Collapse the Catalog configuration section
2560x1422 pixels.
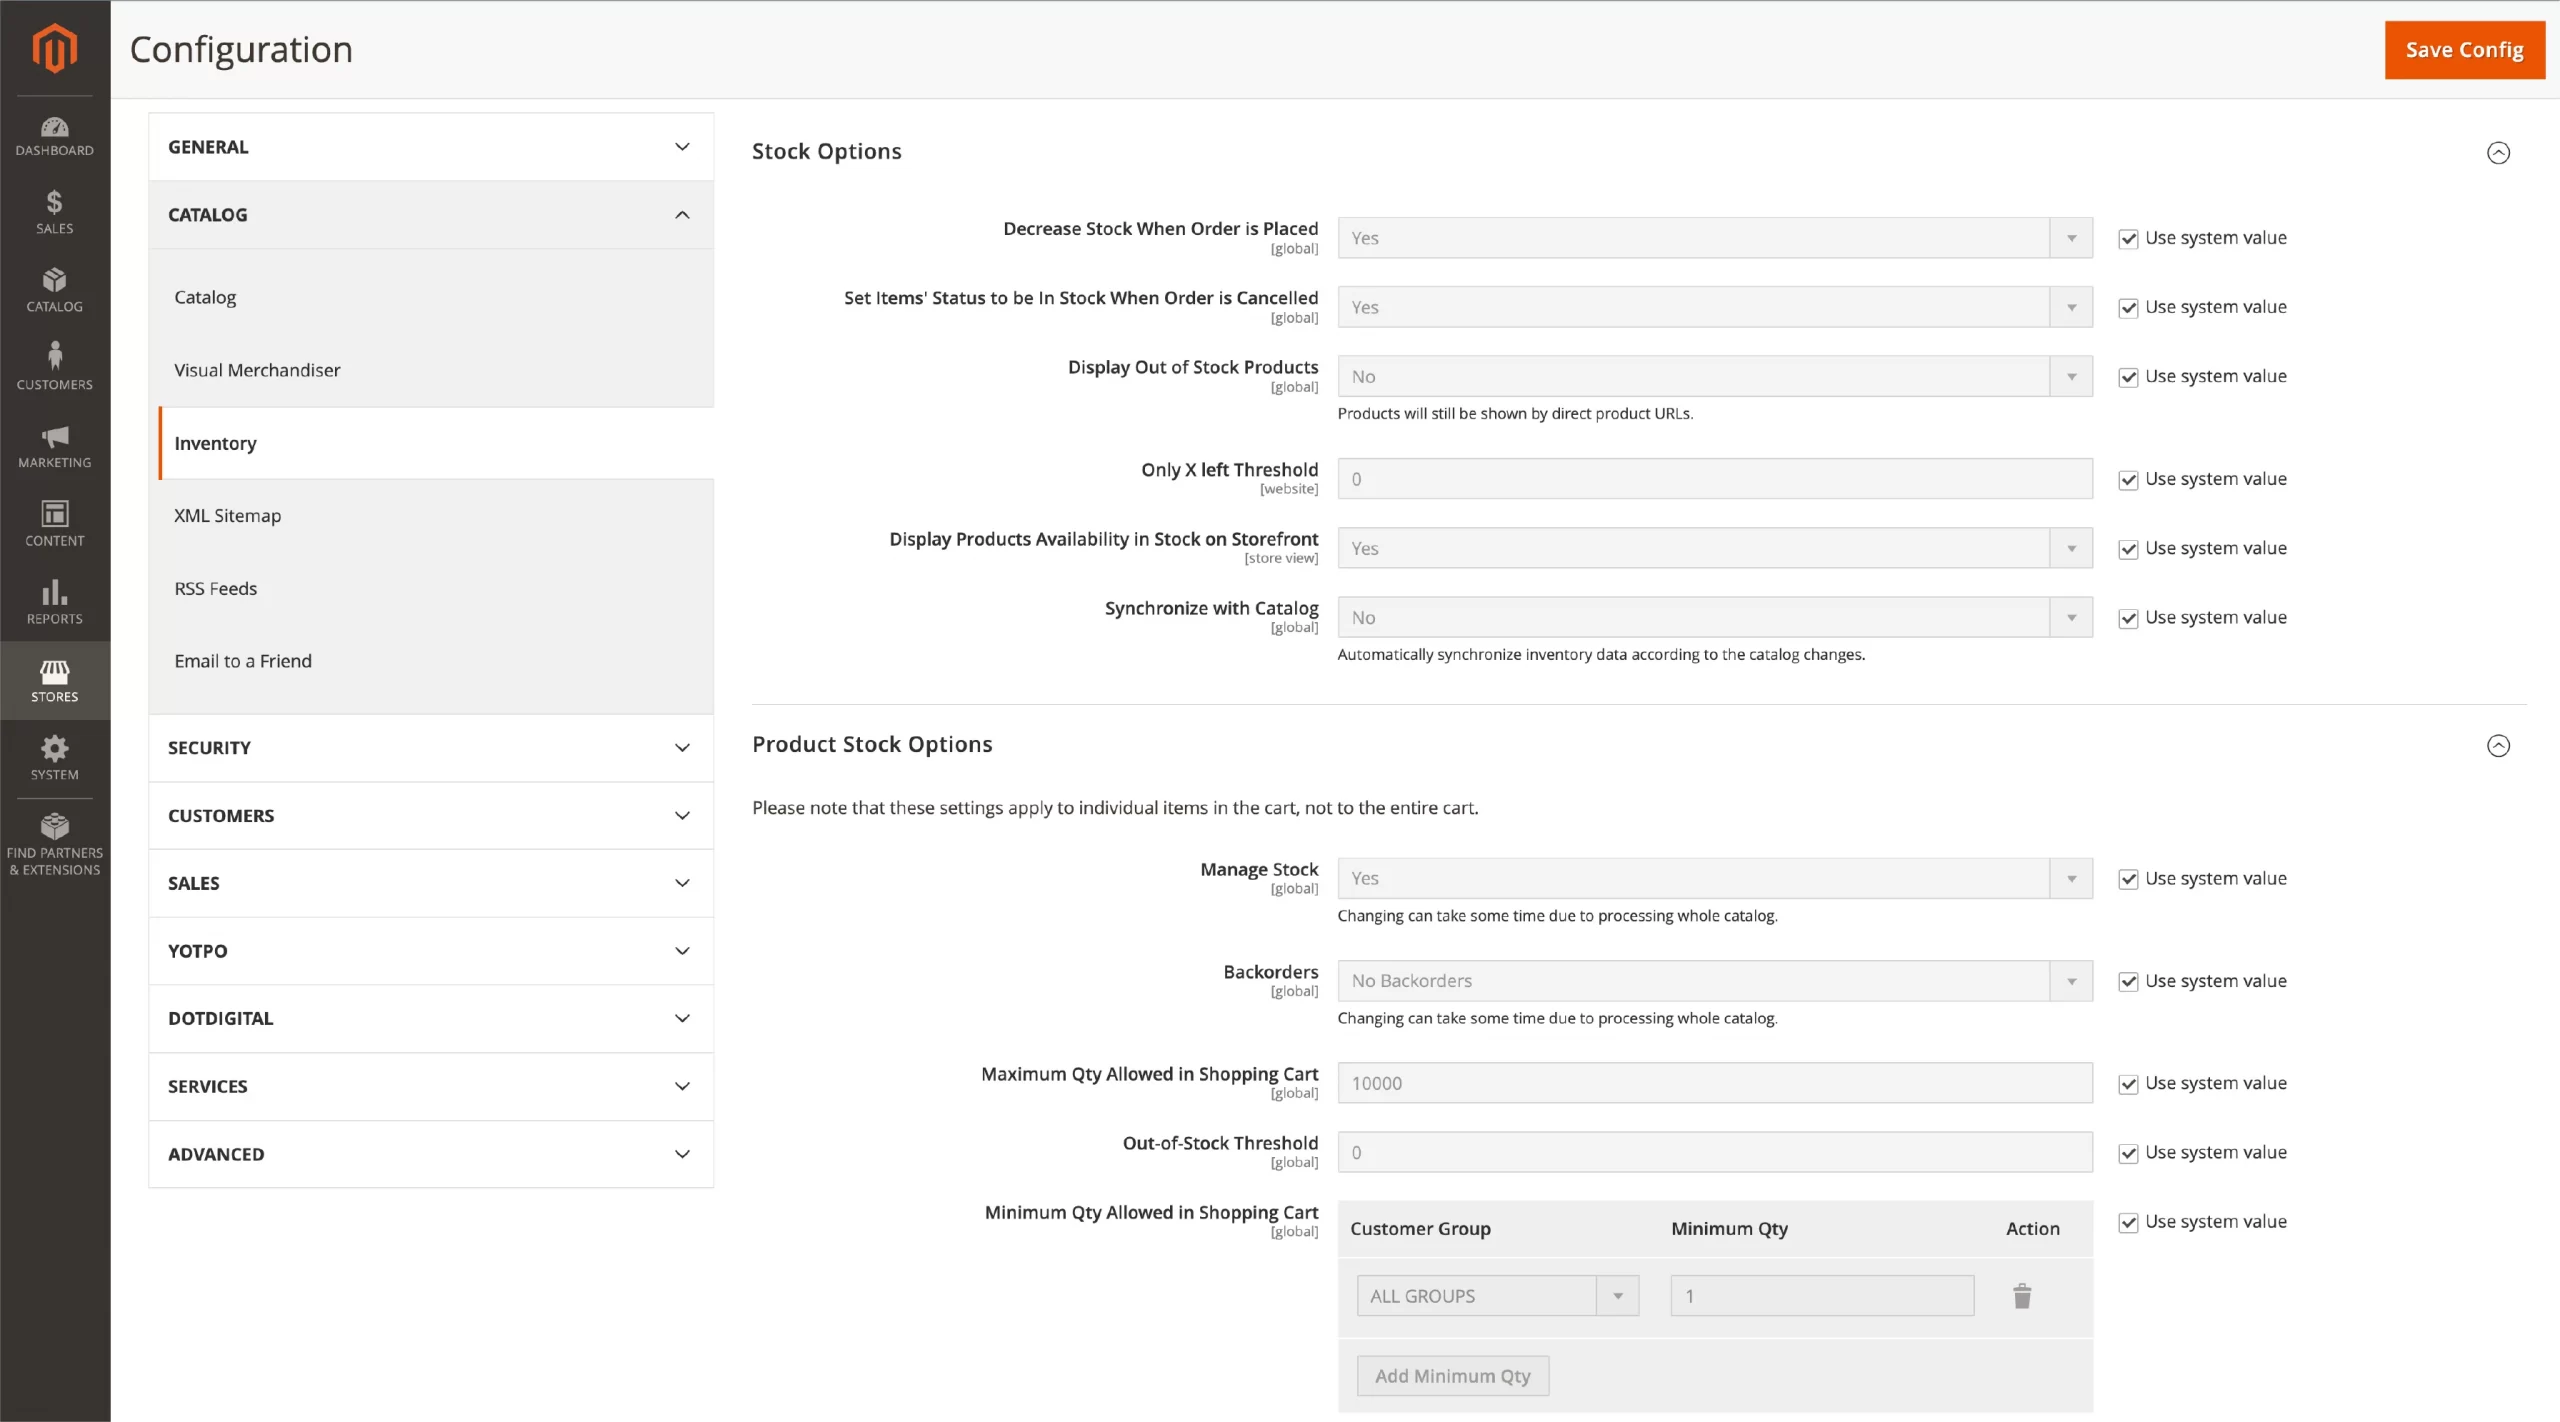(683, 214)
